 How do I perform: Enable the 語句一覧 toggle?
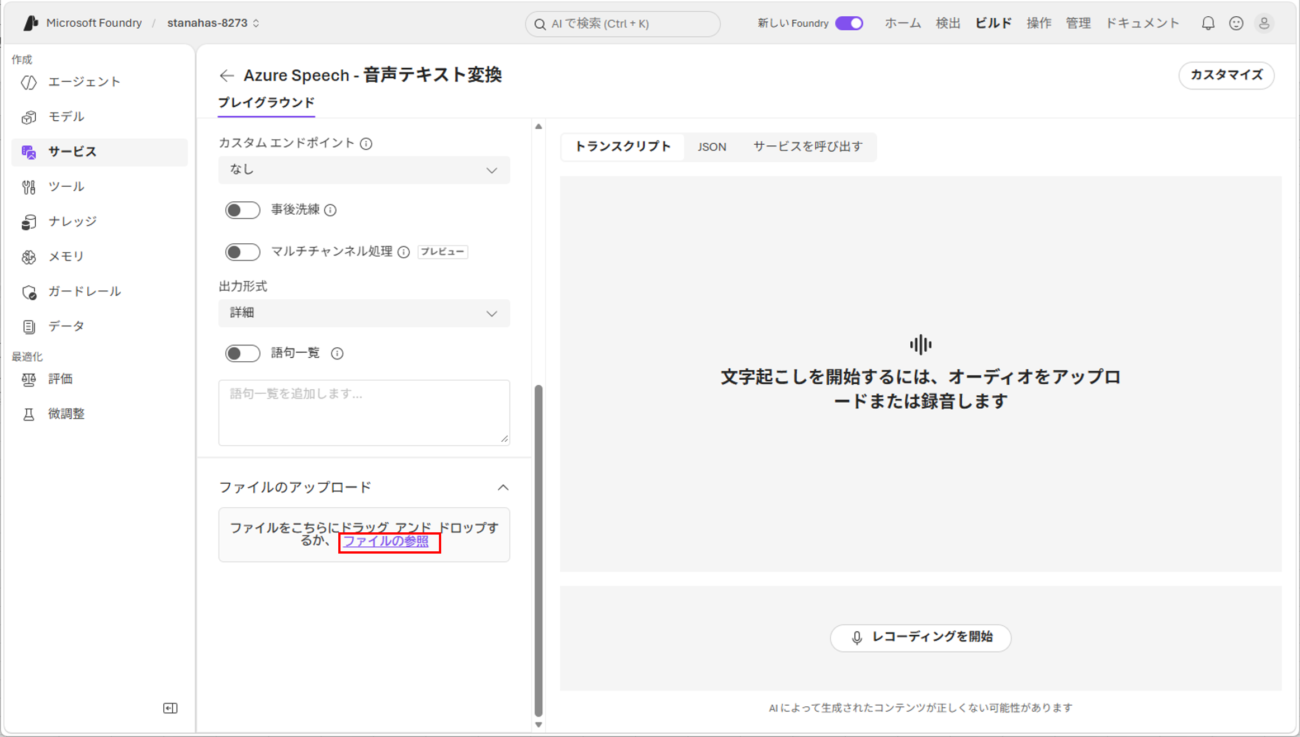point(242,353)
